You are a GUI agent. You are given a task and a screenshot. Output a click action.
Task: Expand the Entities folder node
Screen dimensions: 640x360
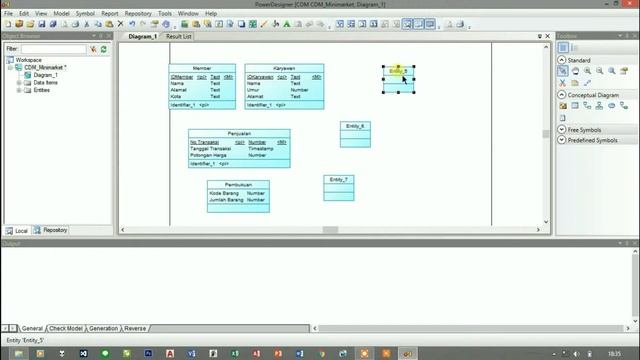pyautogui.click(x=19, y=90)
